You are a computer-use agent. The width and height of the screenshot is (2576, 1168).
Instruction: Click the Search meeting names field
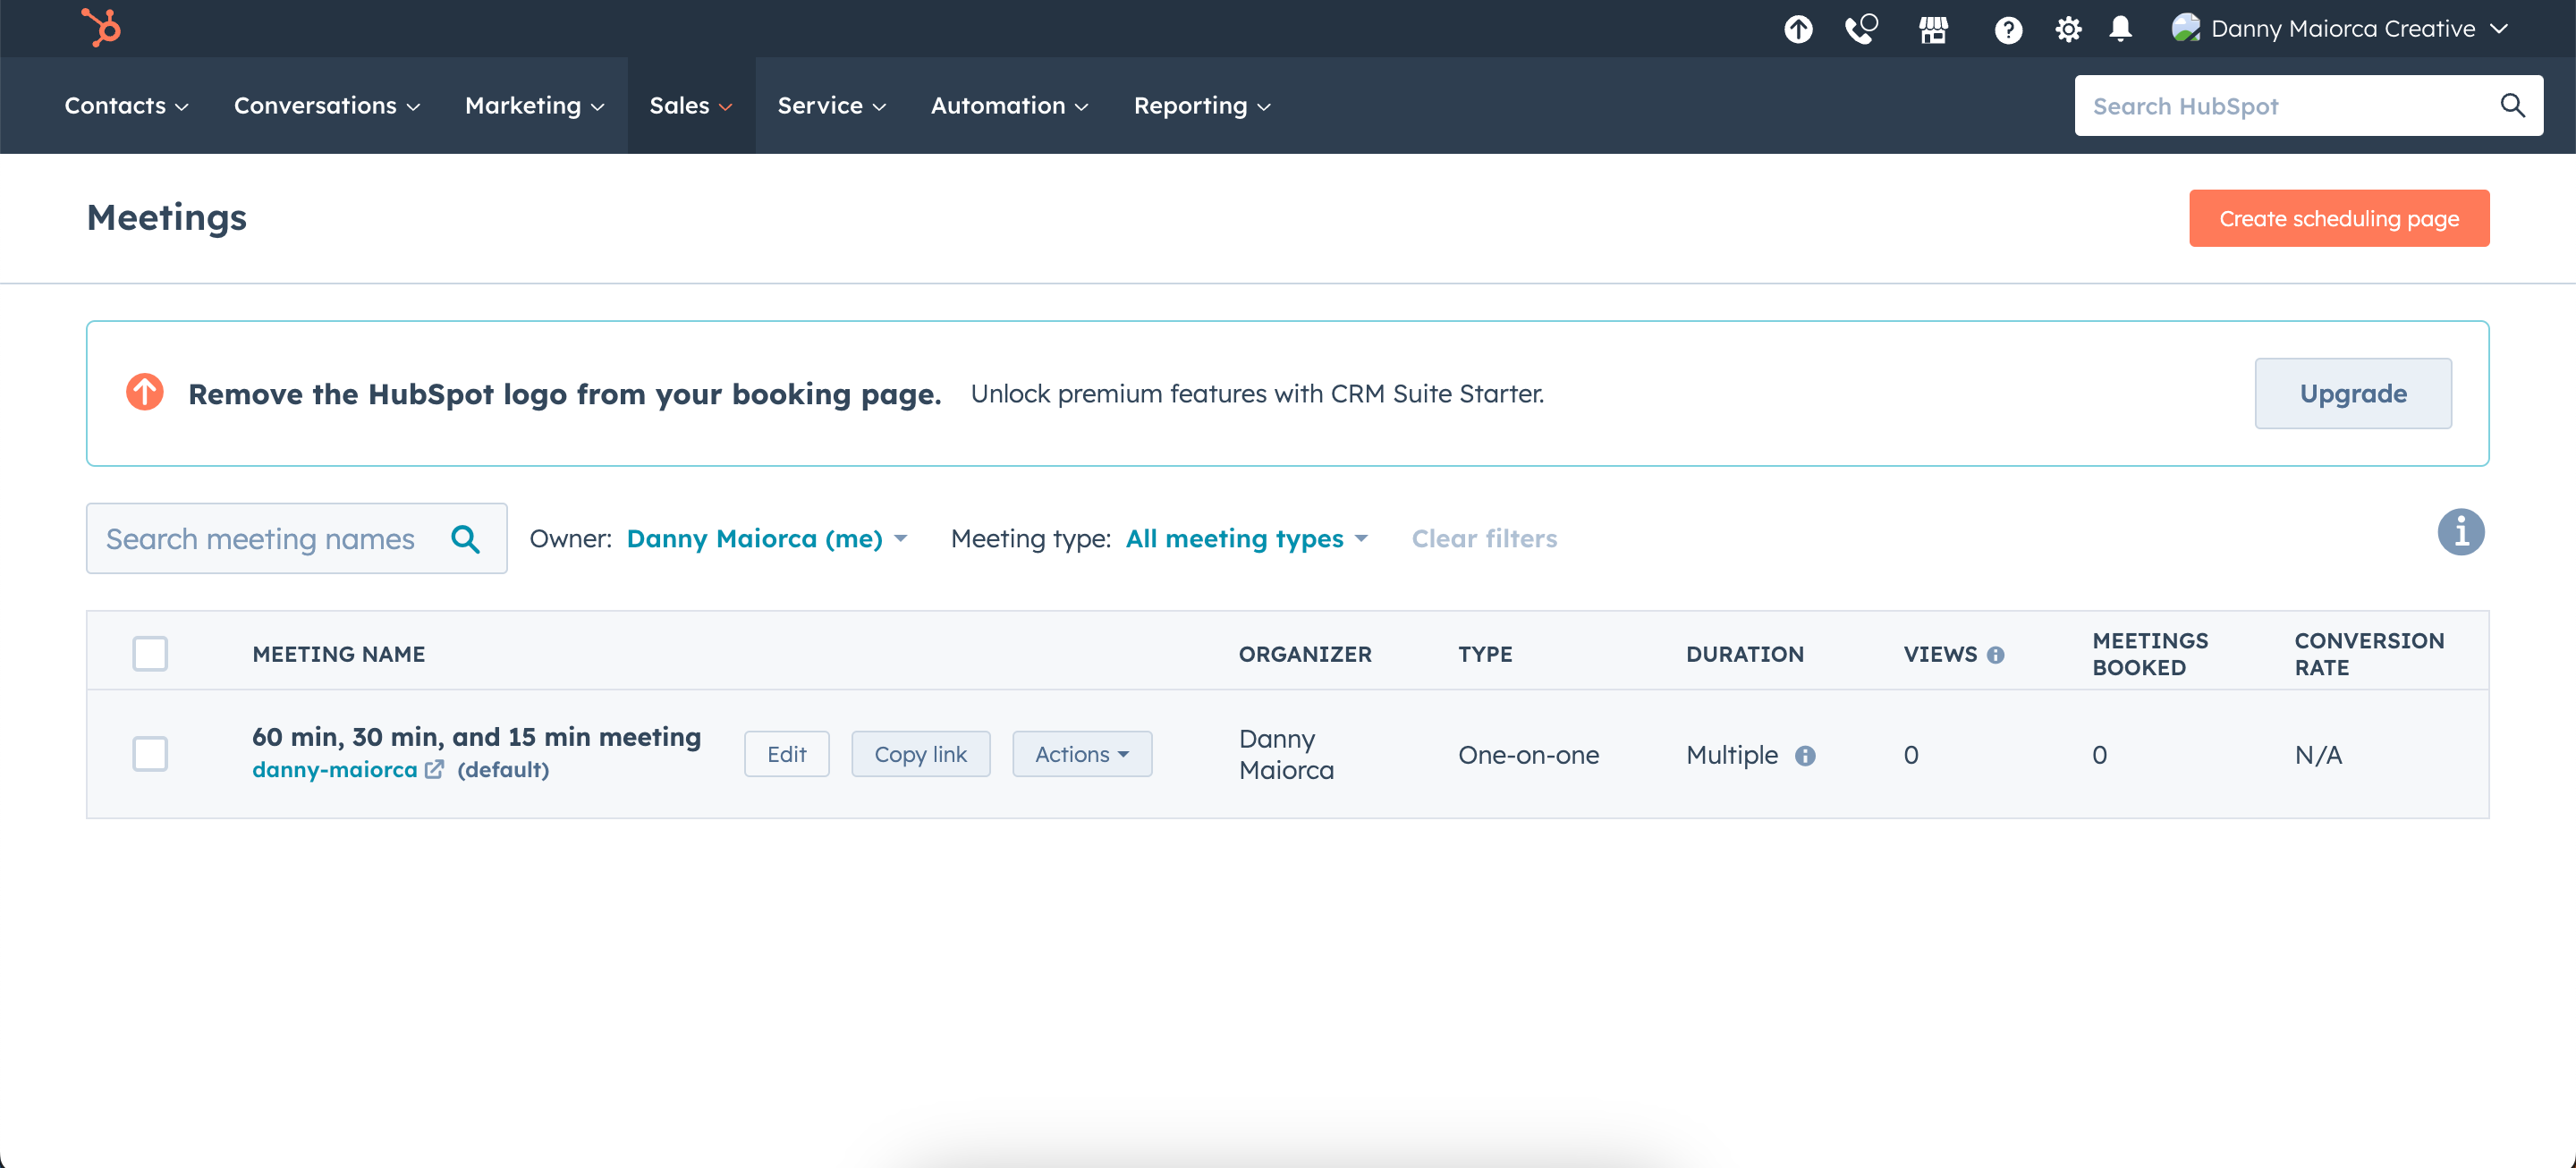(270, 538)
